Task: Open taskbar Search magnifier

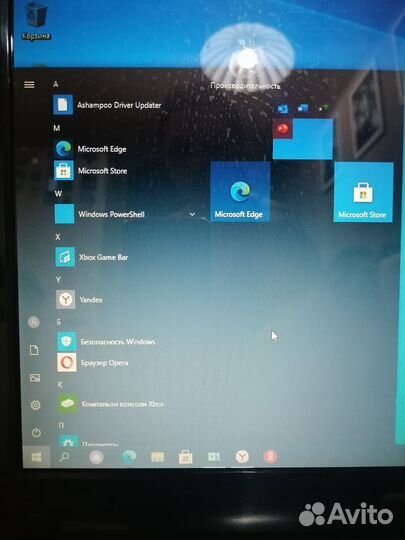Action: pos(64,457)
